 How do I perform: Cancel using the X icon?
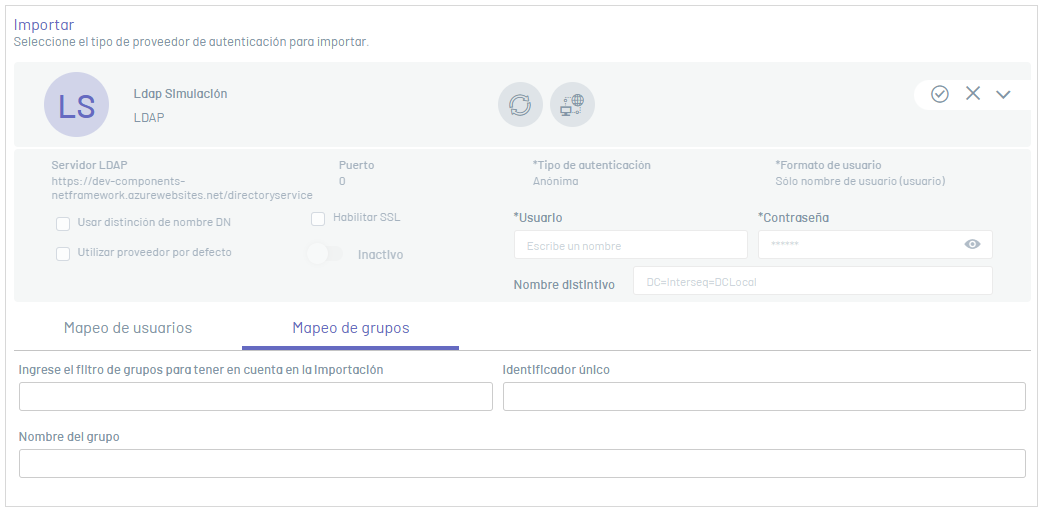(973, 93)
